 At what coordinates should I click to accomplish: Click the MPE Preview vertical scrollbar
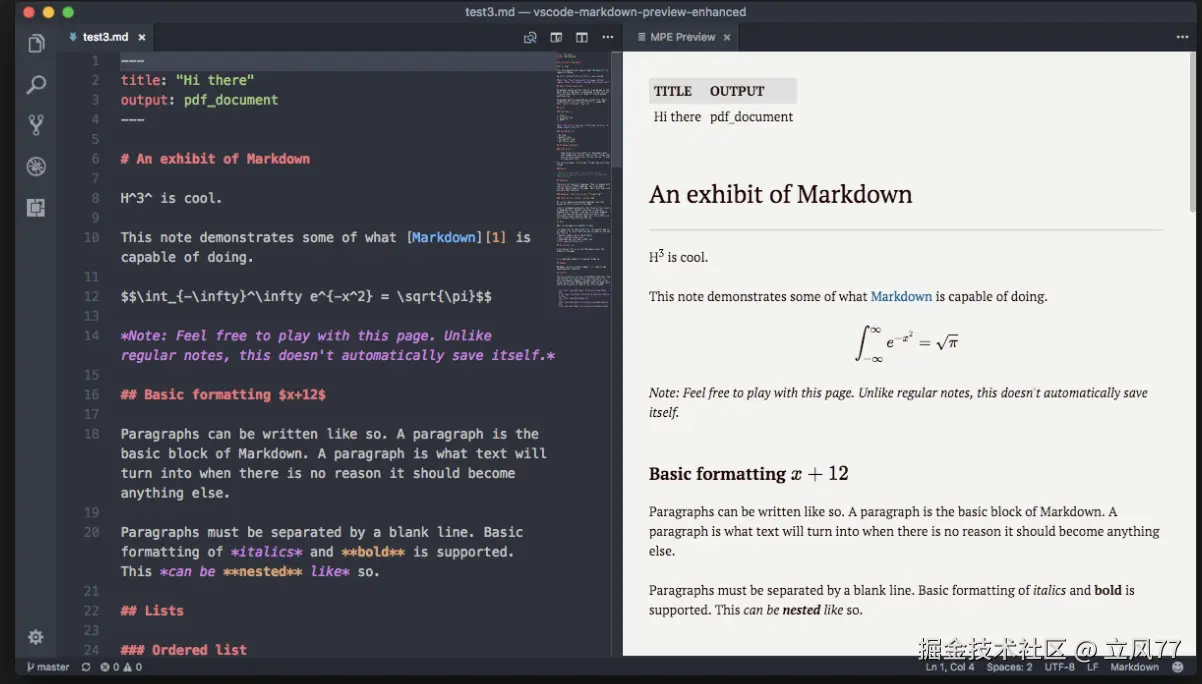pyautogui.click(x=1191, y=130)
